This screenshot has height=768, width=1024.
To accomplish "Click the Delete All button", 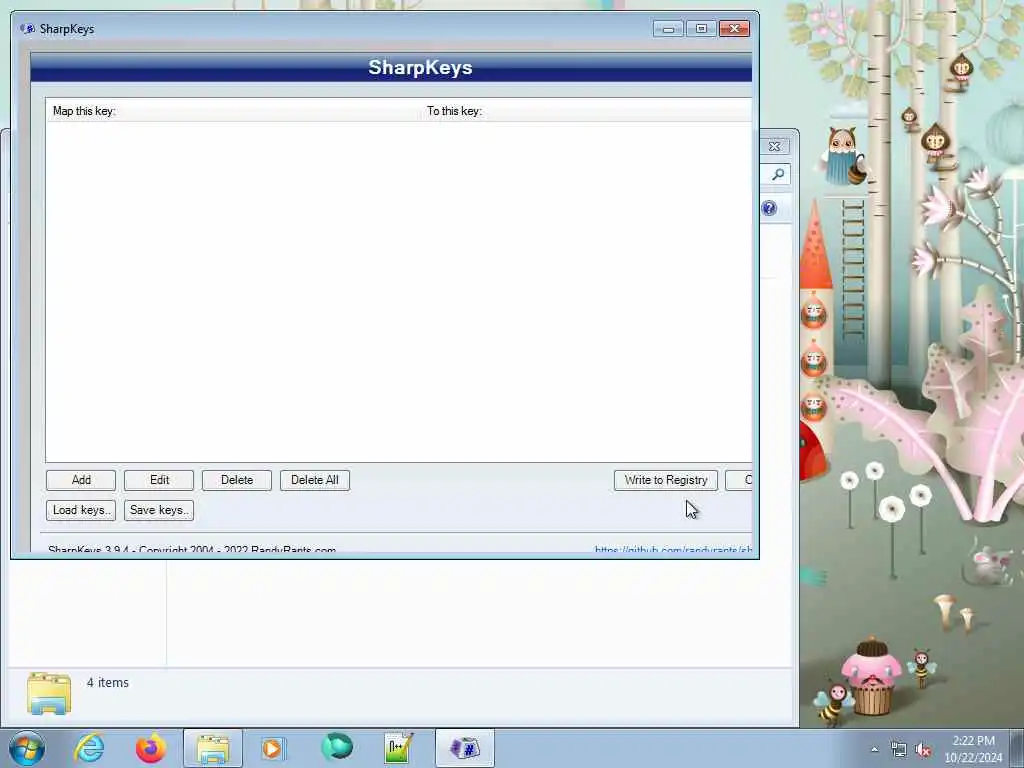I will [315, 480].
